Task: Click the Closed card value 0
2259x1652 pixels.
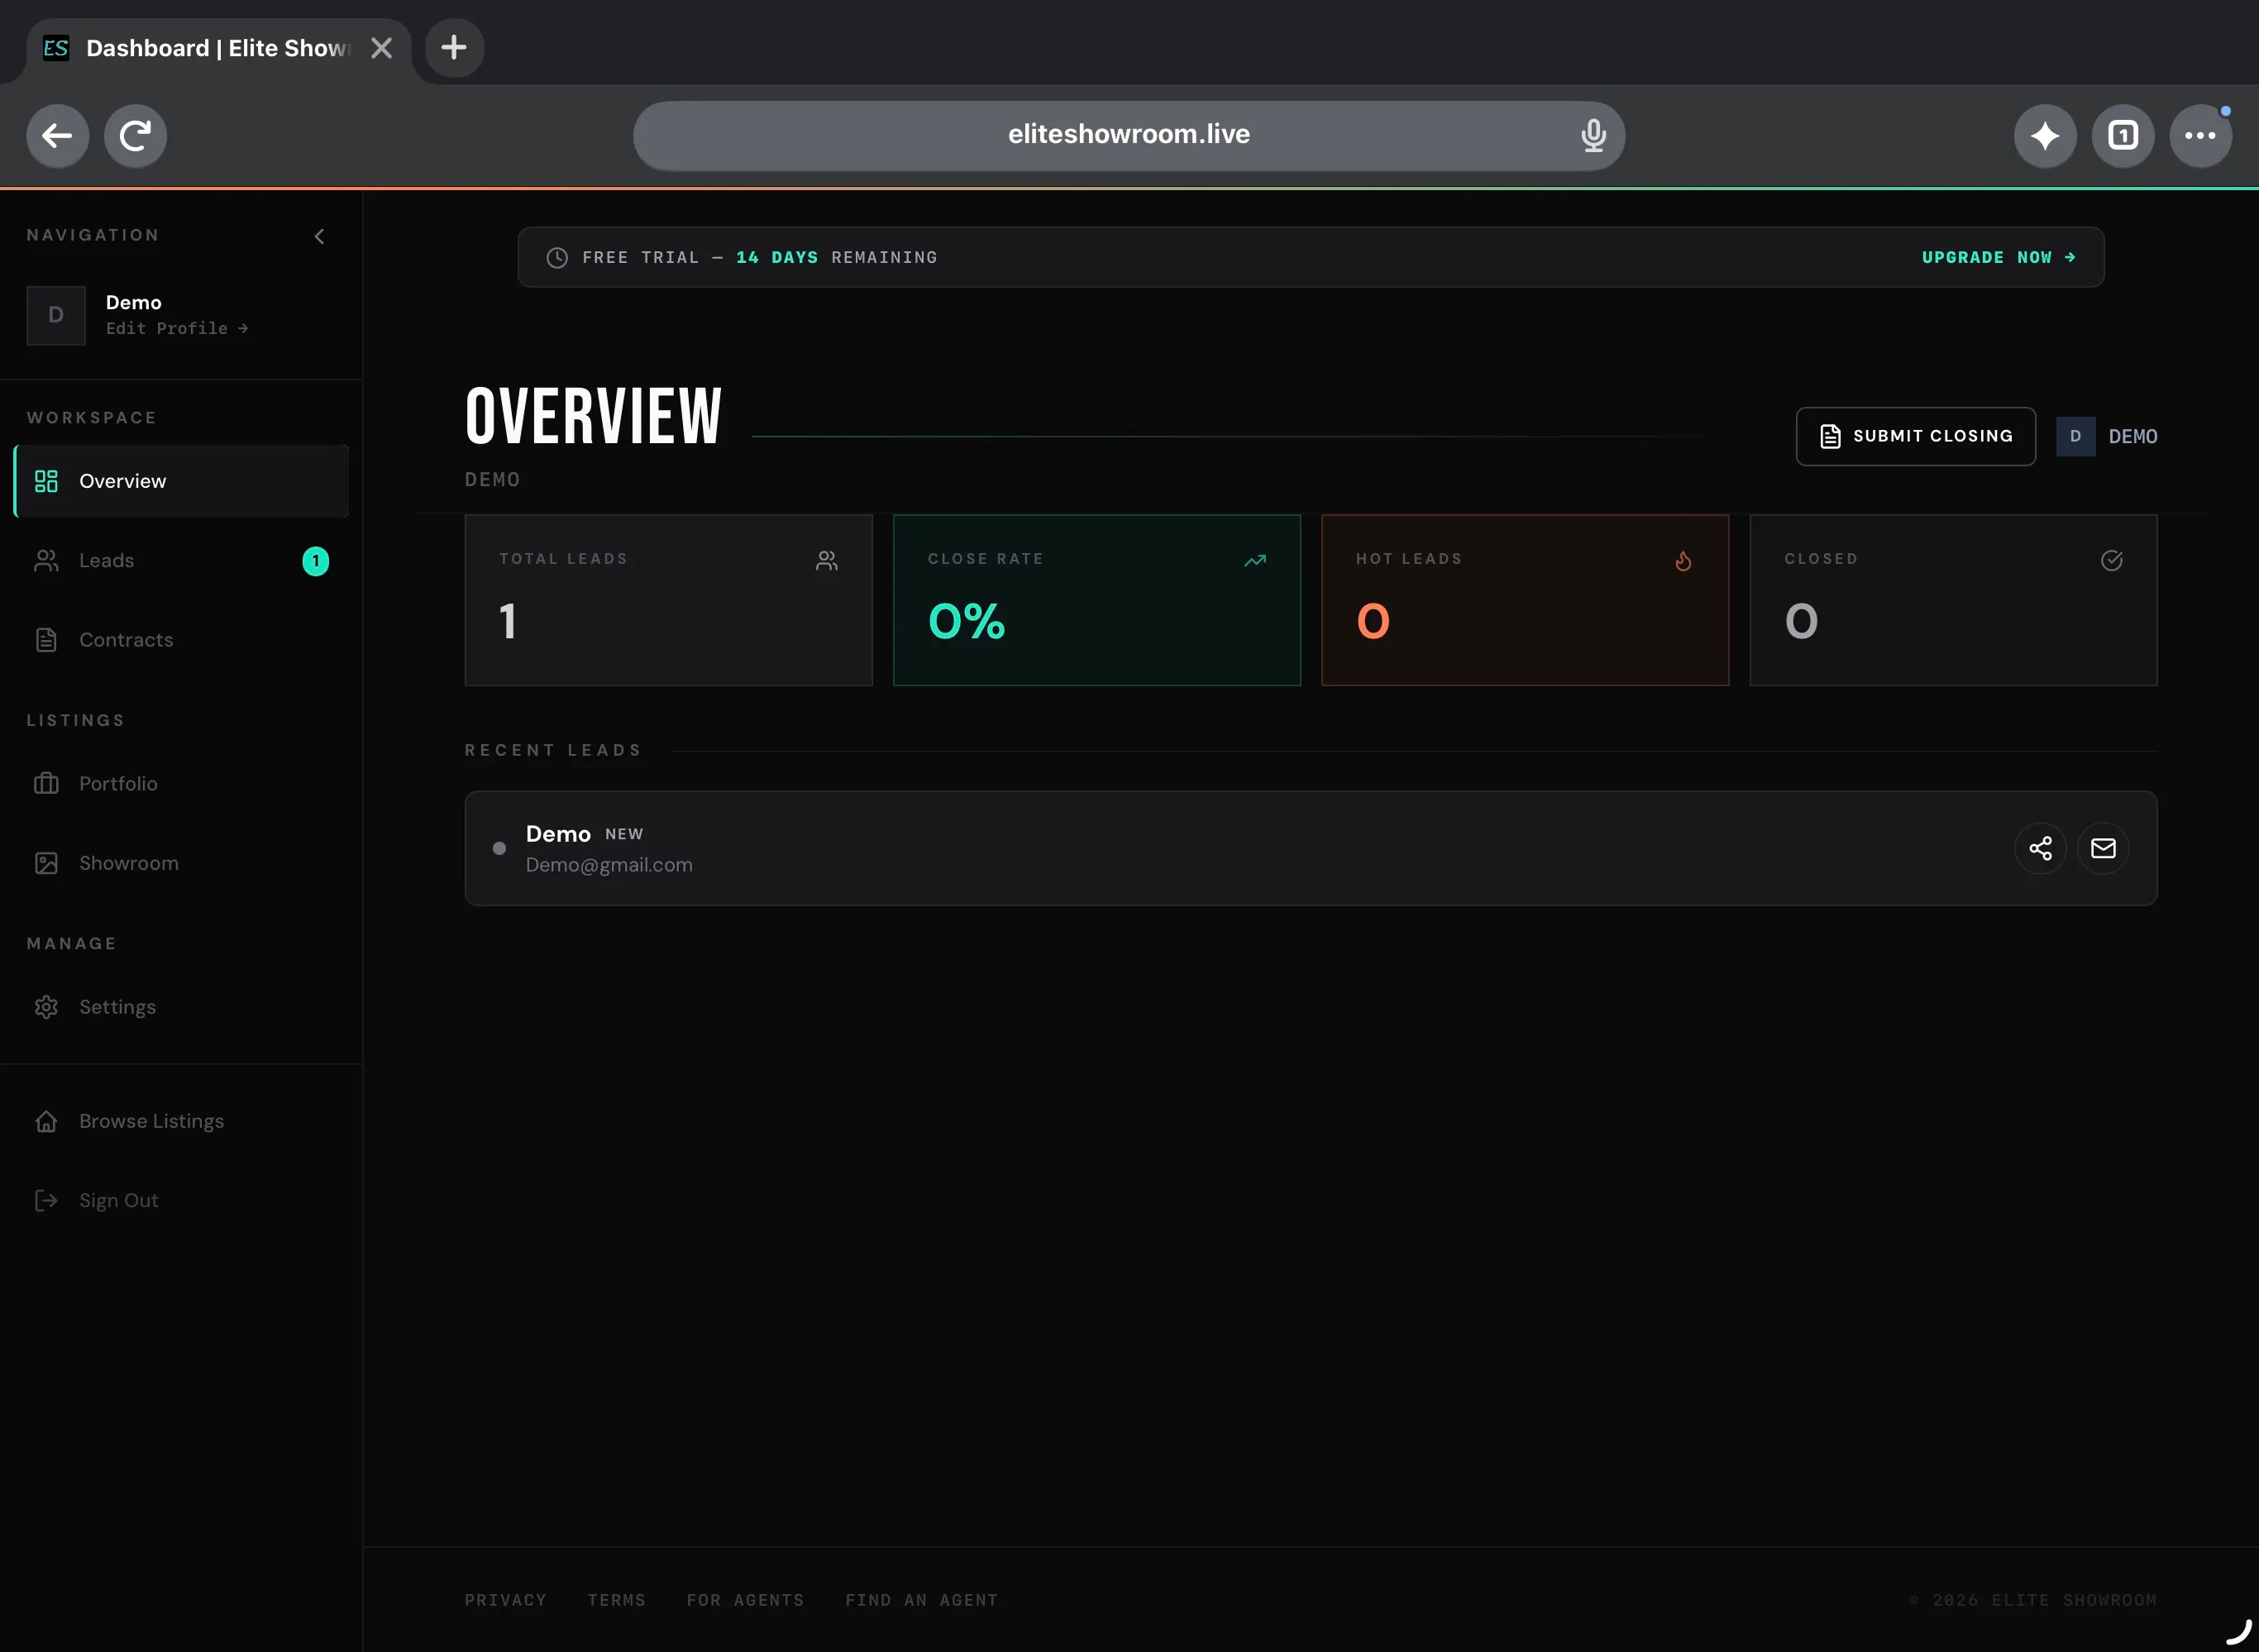Action: [x=1801, y=621]
